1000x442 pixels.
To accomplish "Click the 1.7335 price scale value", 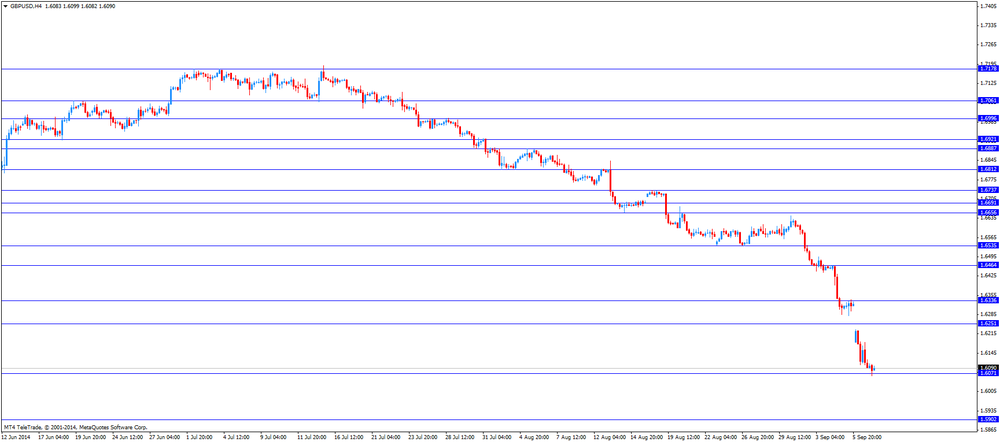I will pyautogui.click(x=989, y=26).
